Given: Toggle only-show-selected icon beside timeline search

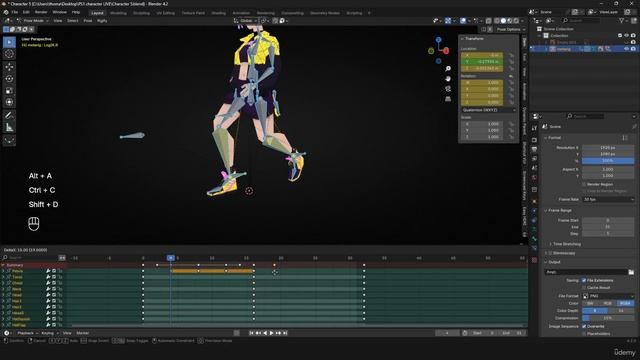Looking at the screenshot, I should click(x=62, y=258).
